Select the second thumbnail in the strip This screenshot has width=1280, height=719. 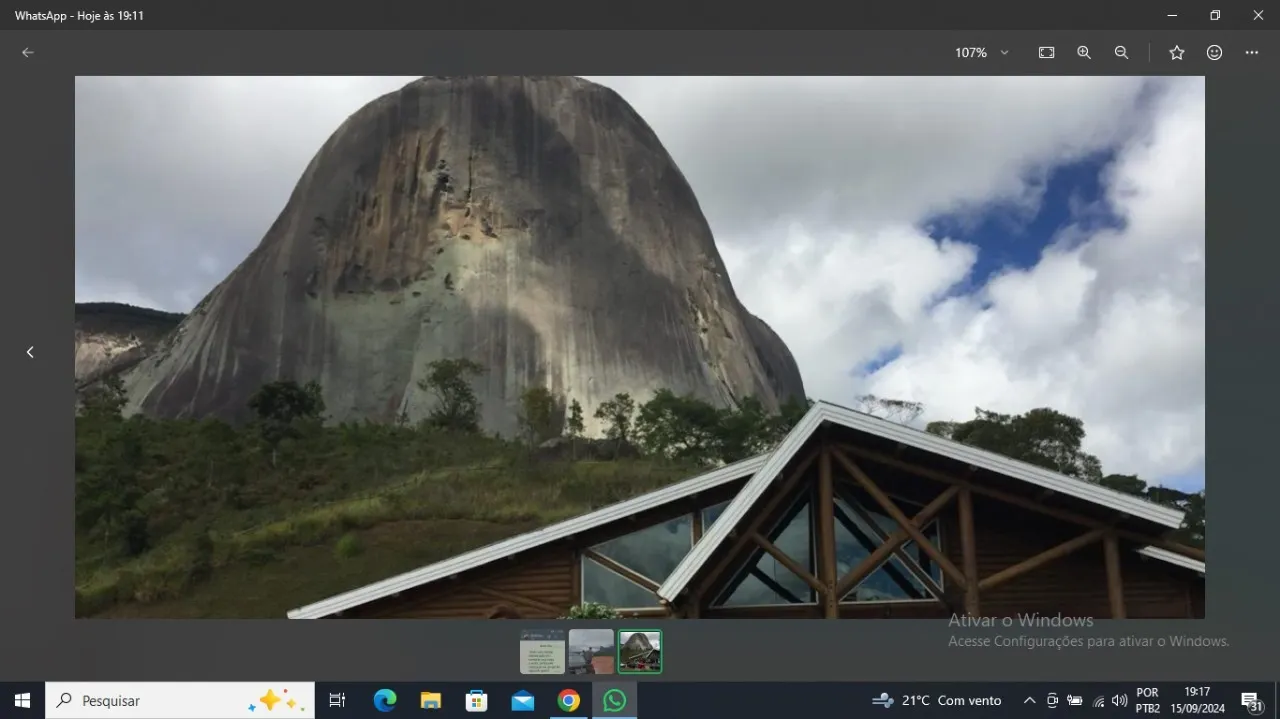591,651
